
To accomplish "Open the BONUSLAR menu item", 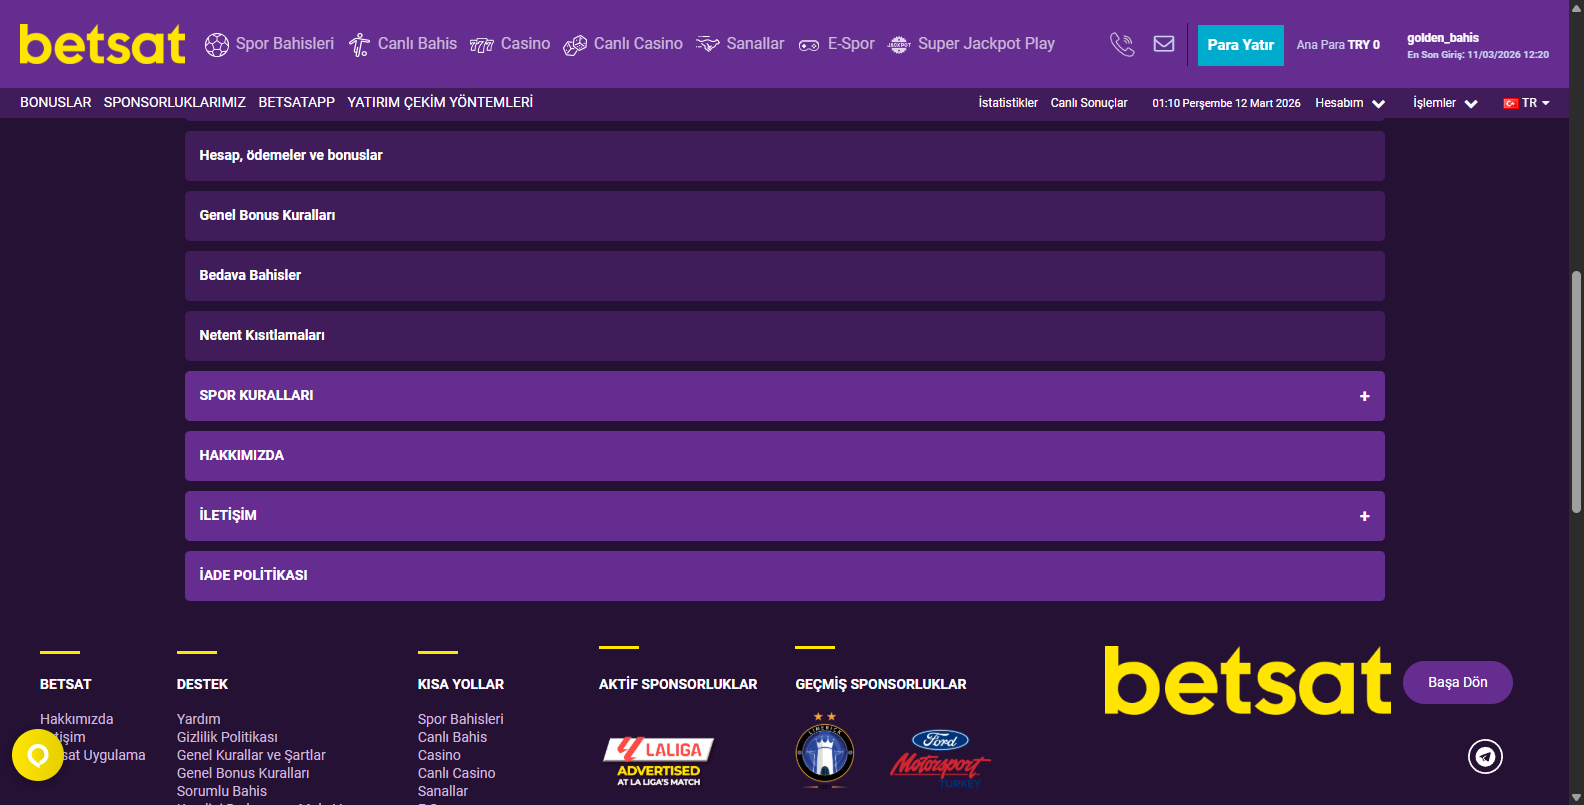I will 55,102.
